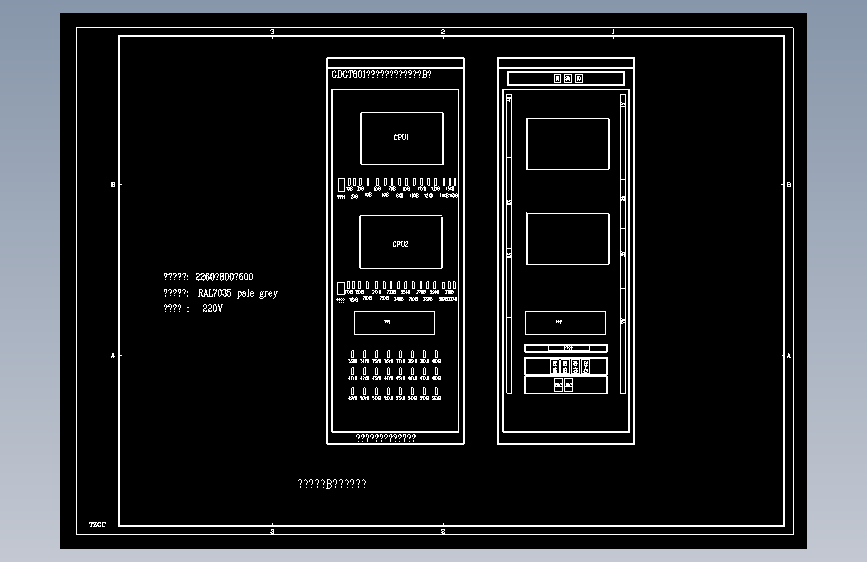Viewport: 867px width, 562px height.
Task: Click the CDCT601 cabinet title text
Action: pyautogui.click(x=382, y=74)
